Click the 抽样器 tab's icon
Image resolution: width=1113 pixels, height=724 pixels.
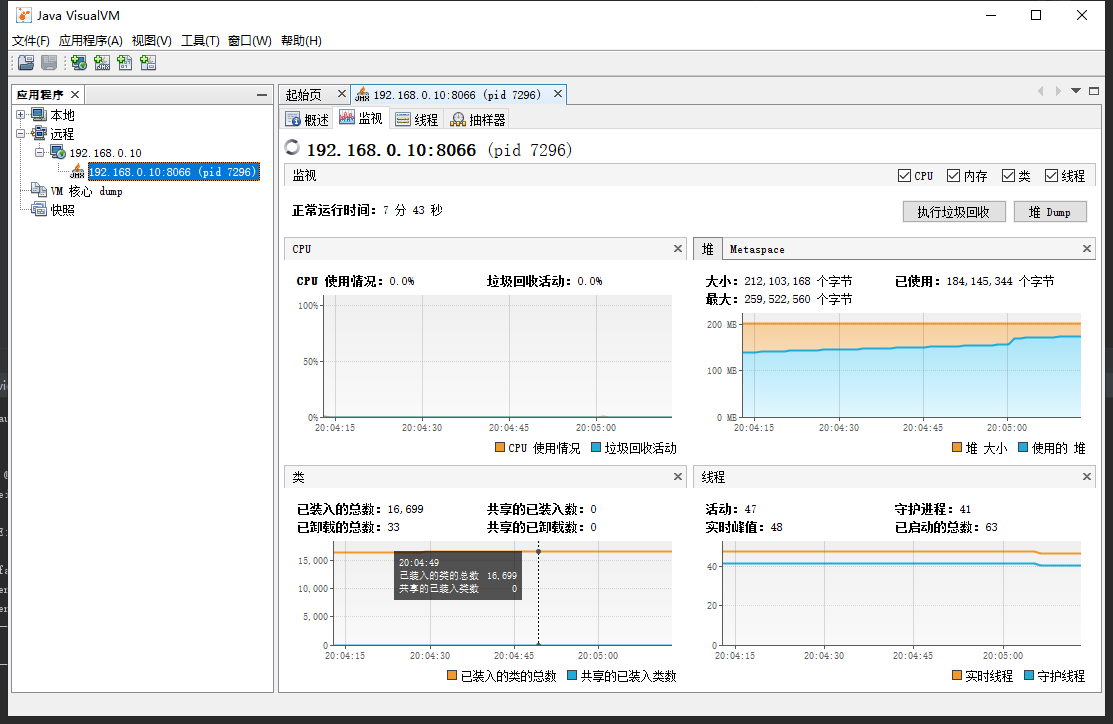[x=458, y=119]
